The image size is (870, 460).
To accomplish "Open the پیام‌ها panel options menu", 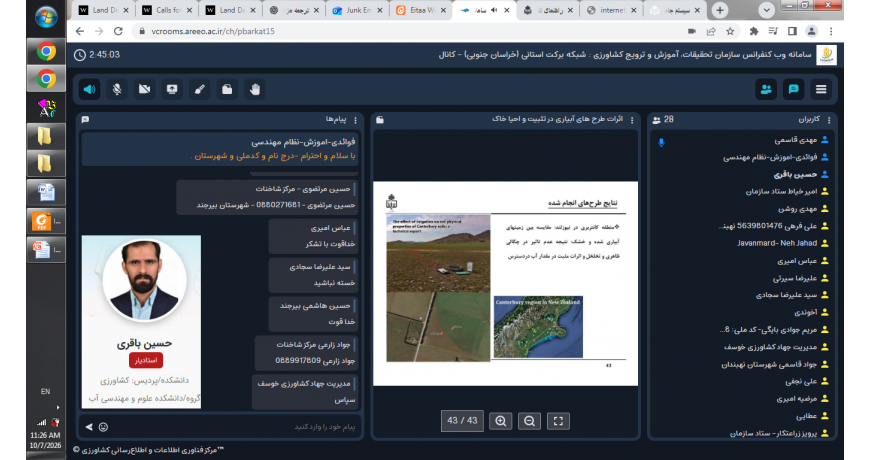I will click(356, 120).
